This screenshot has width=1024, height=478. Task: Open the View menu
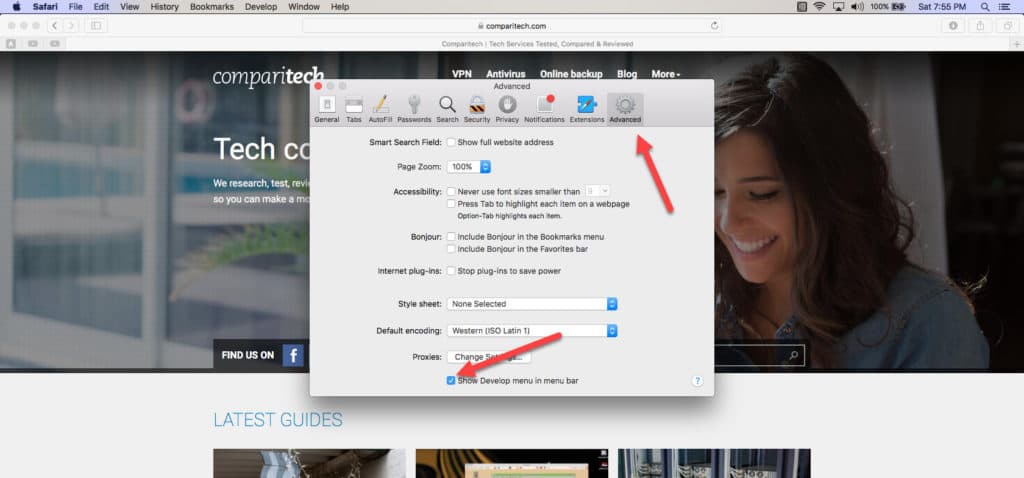(129, 7)
